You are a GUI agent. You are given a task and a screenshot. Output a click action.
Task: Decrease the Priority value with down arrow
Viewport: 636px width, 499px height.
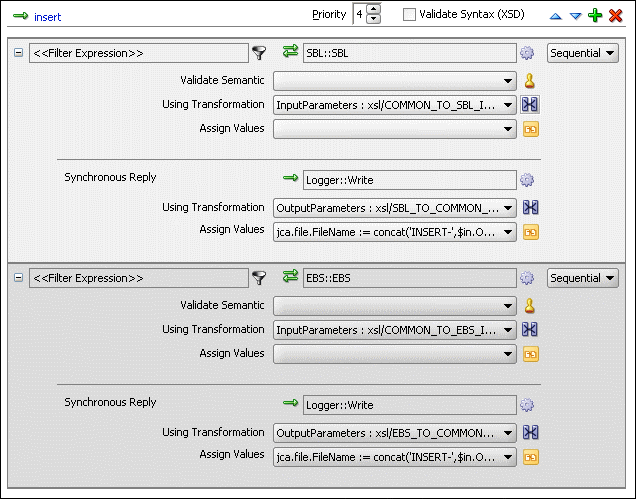click(373, 19)
